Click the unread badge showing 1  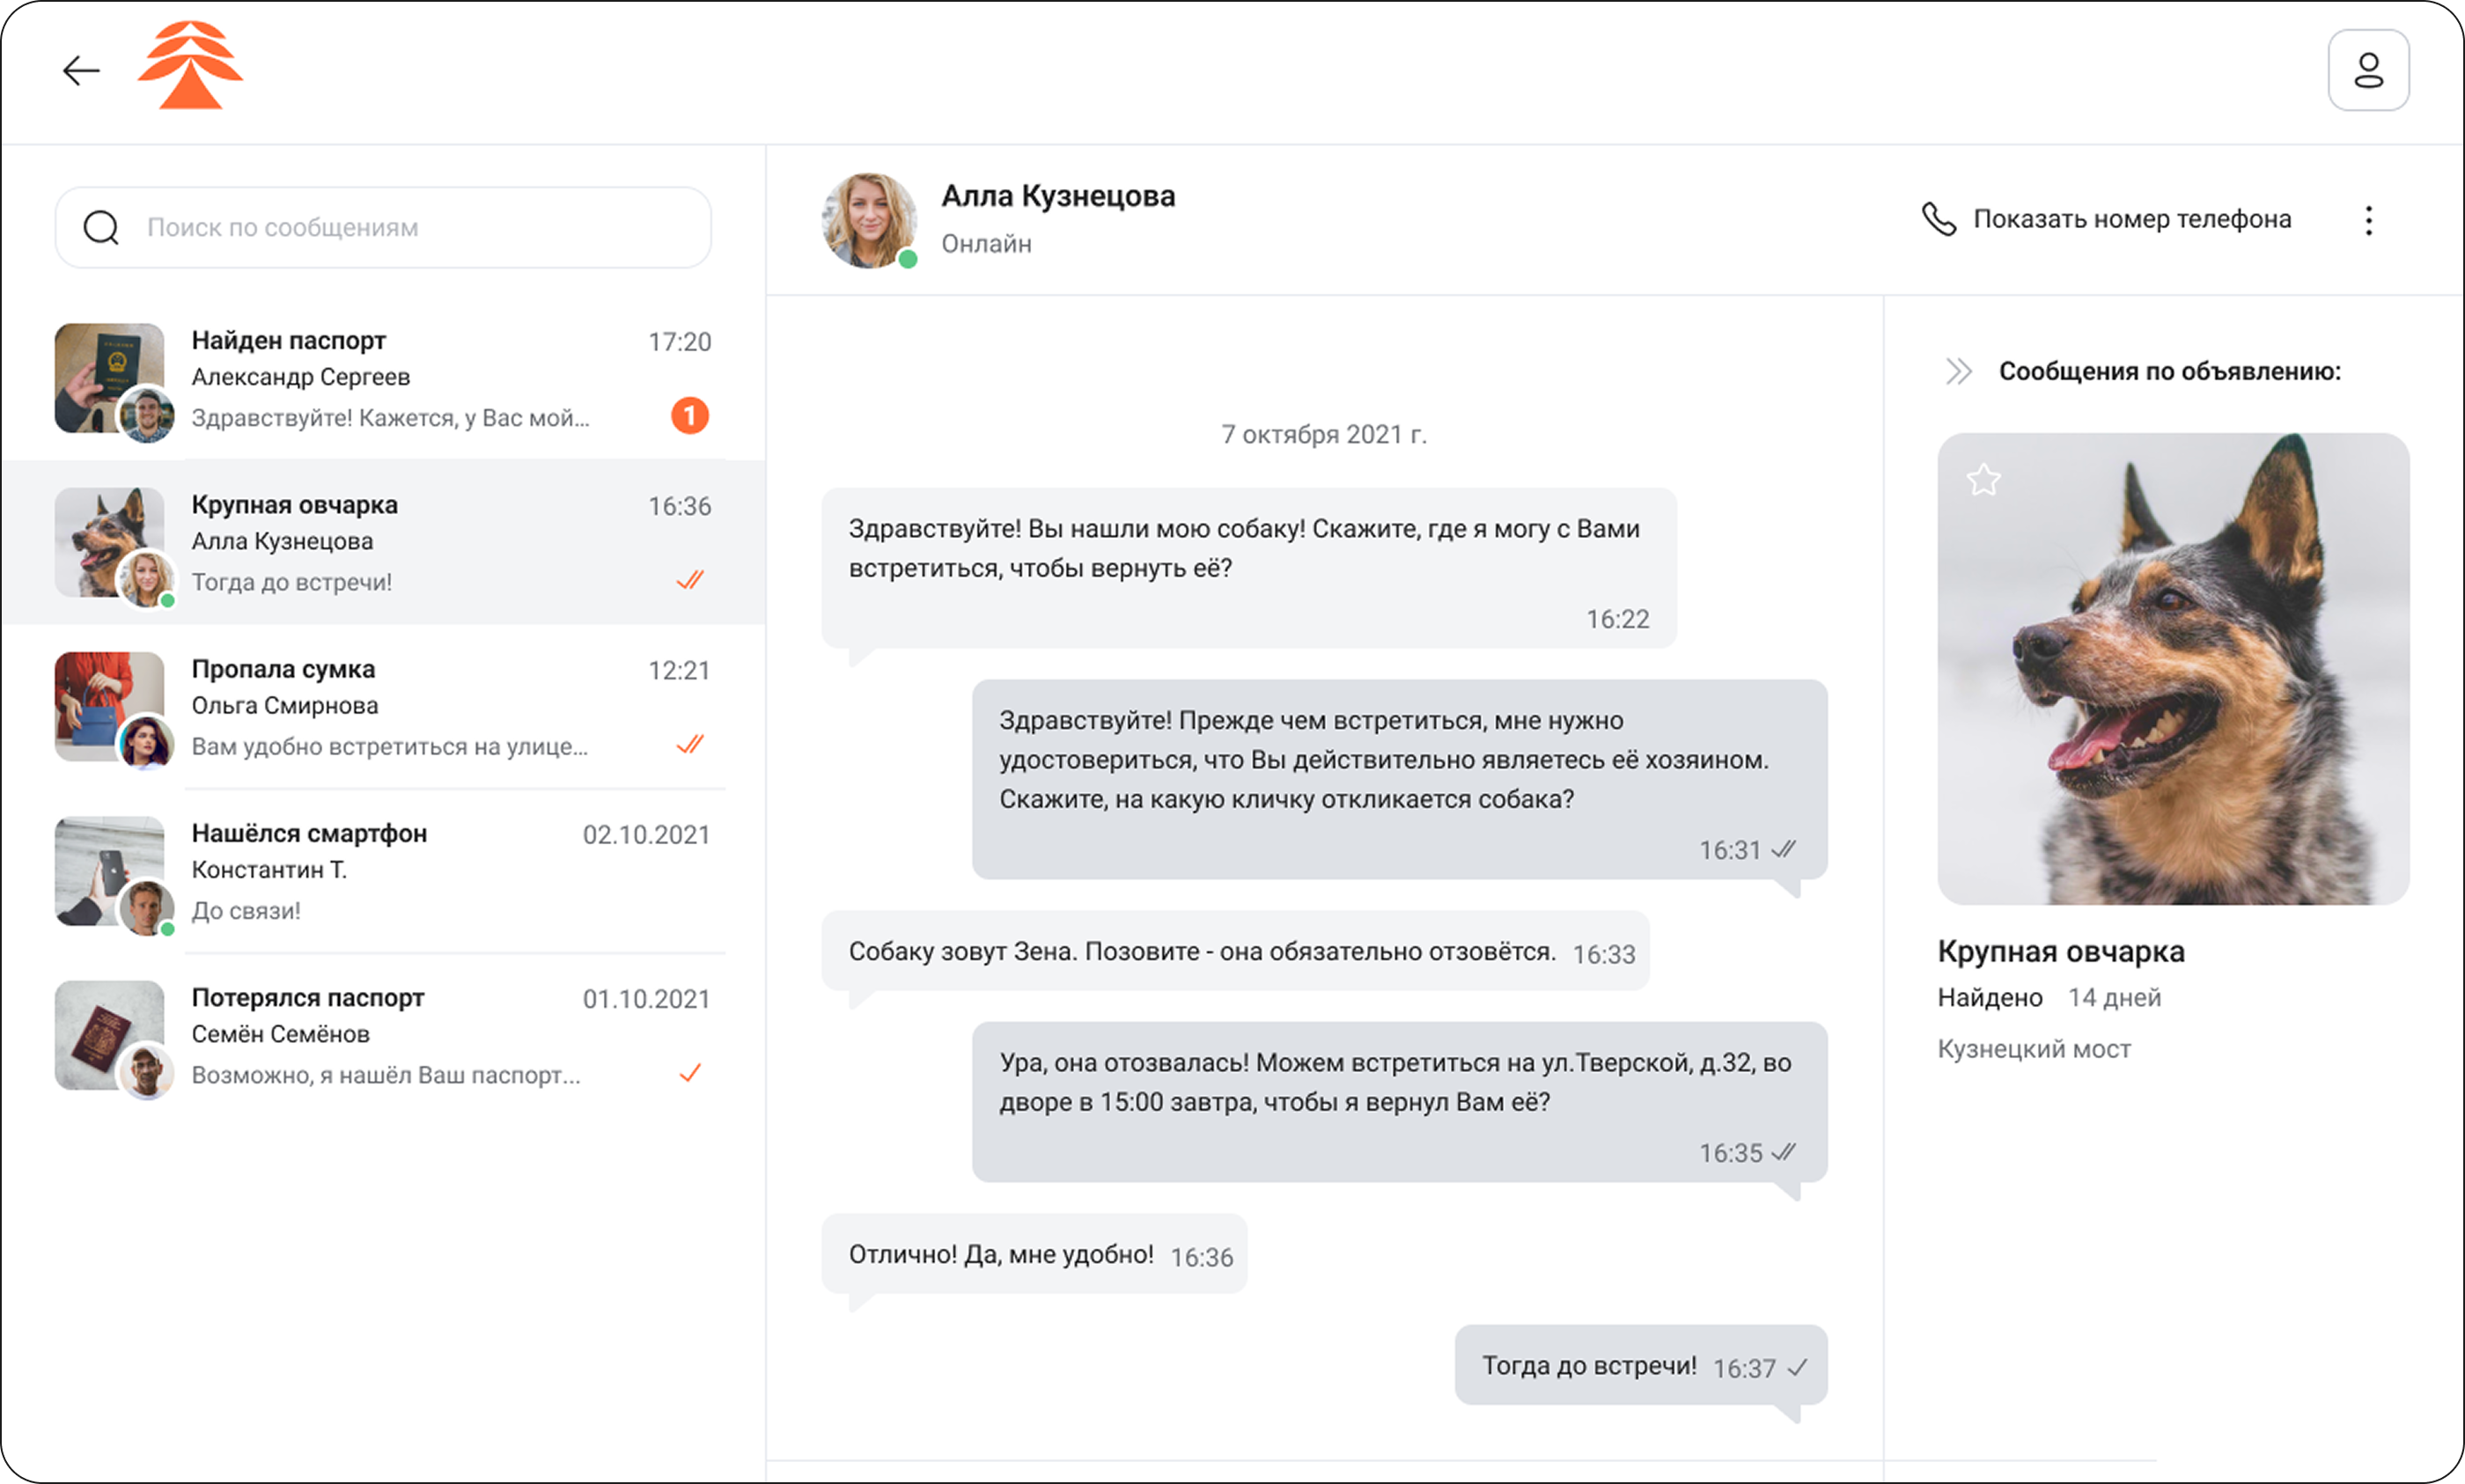(x=690, y=415)
